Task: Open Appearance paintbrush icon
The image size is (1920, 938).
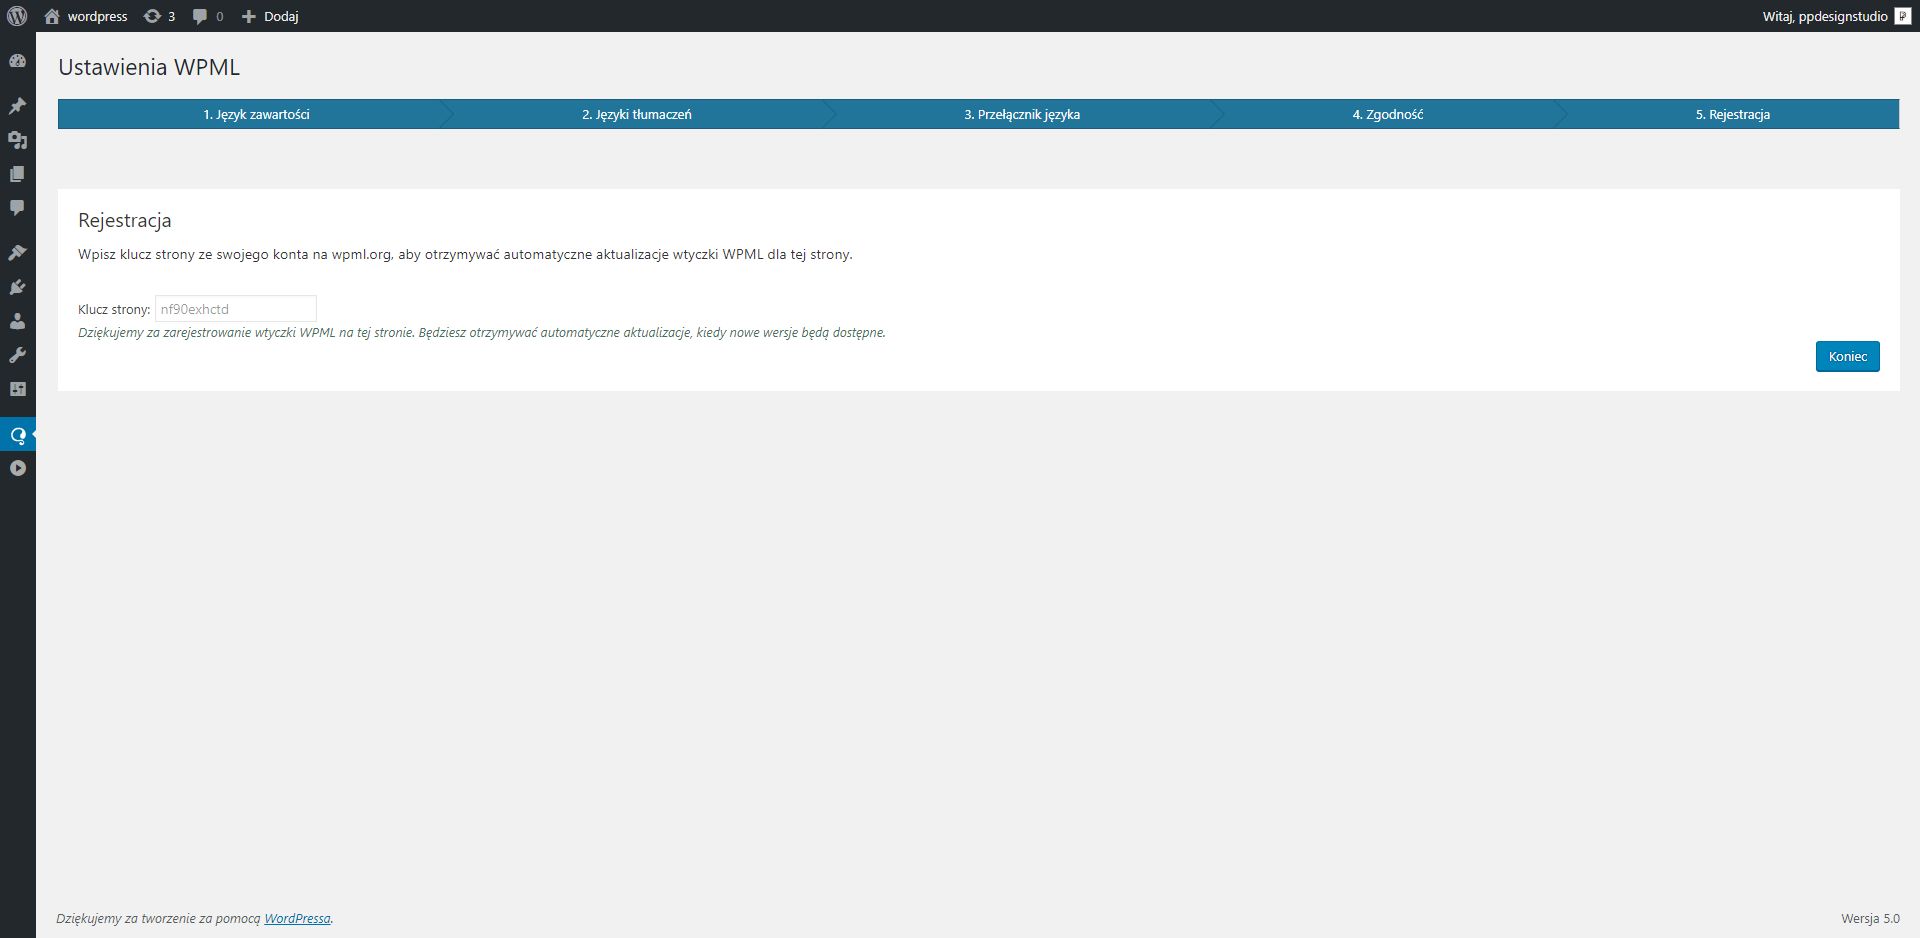Action: (17, 253)
